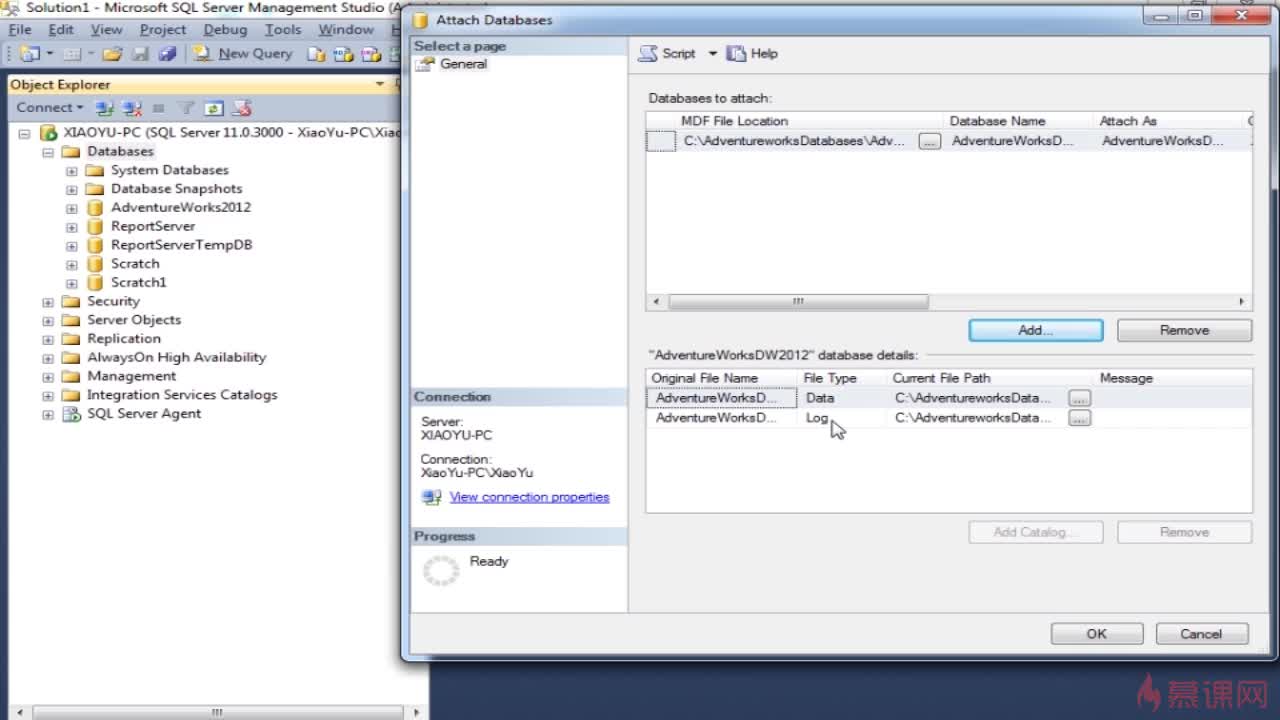
Task: Open the View menu
Action: point(107,30)
